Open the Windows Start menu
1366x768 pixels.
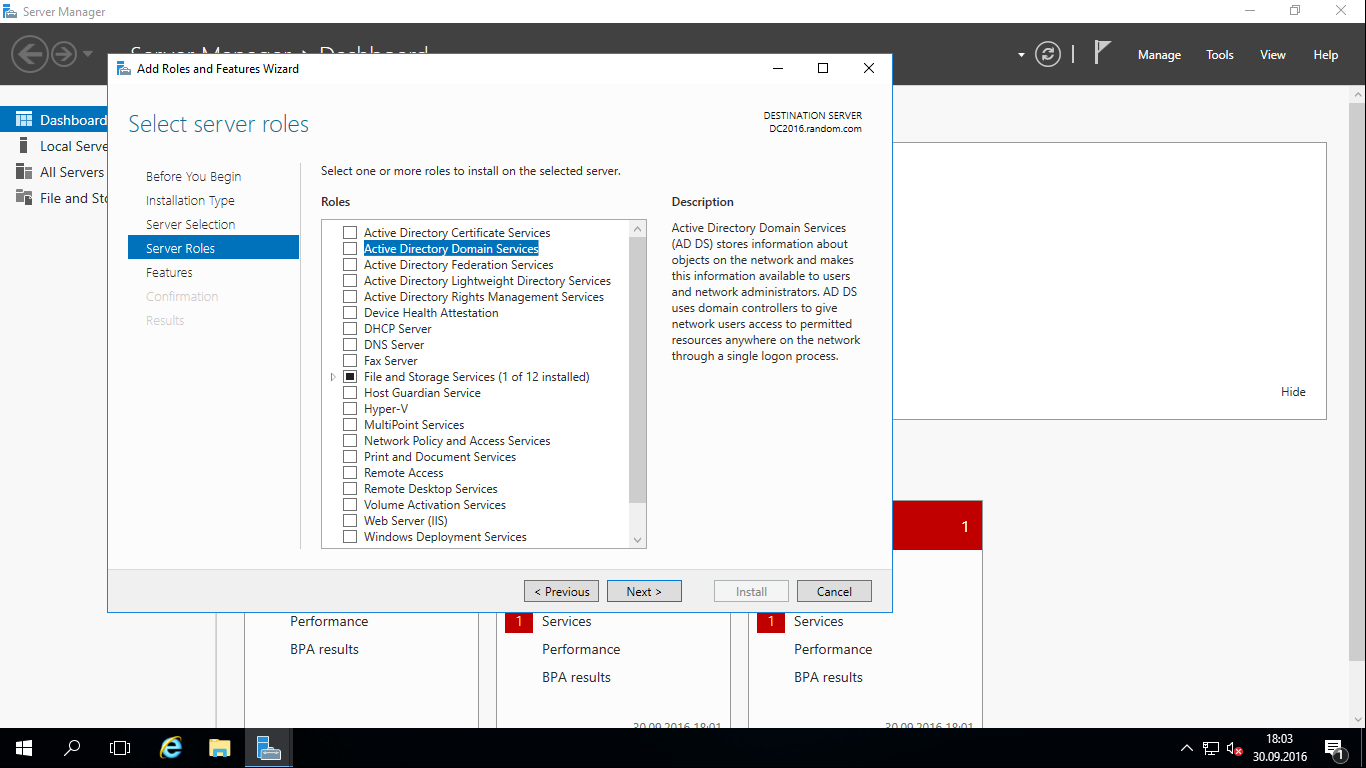click(x=24, y=748)
